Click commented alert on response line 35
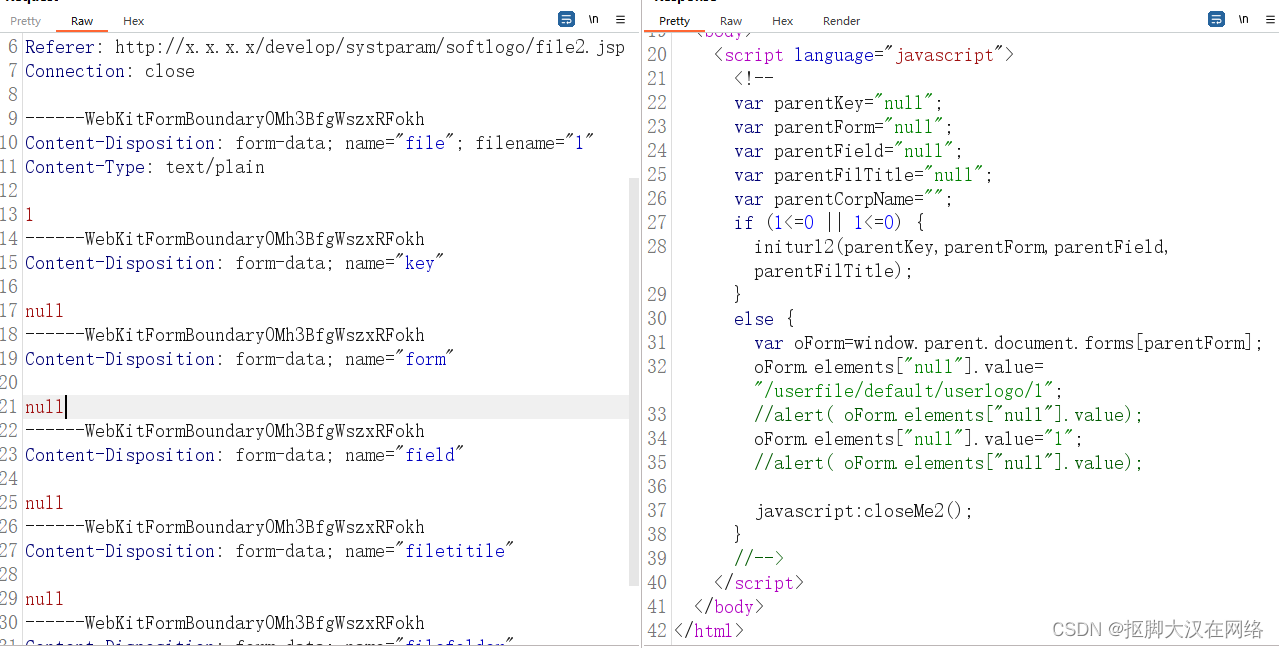This screenshot has width=1279, height=648. tap(948, 463)
